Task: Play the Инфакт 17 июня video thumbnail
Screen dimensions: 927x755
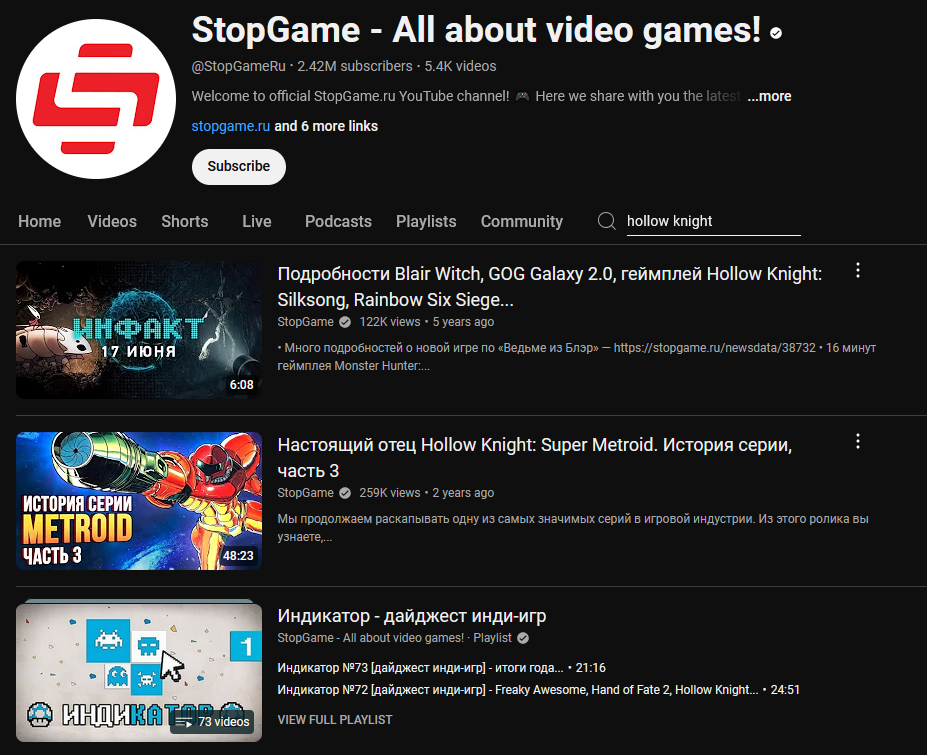Action: pos(139,330)
